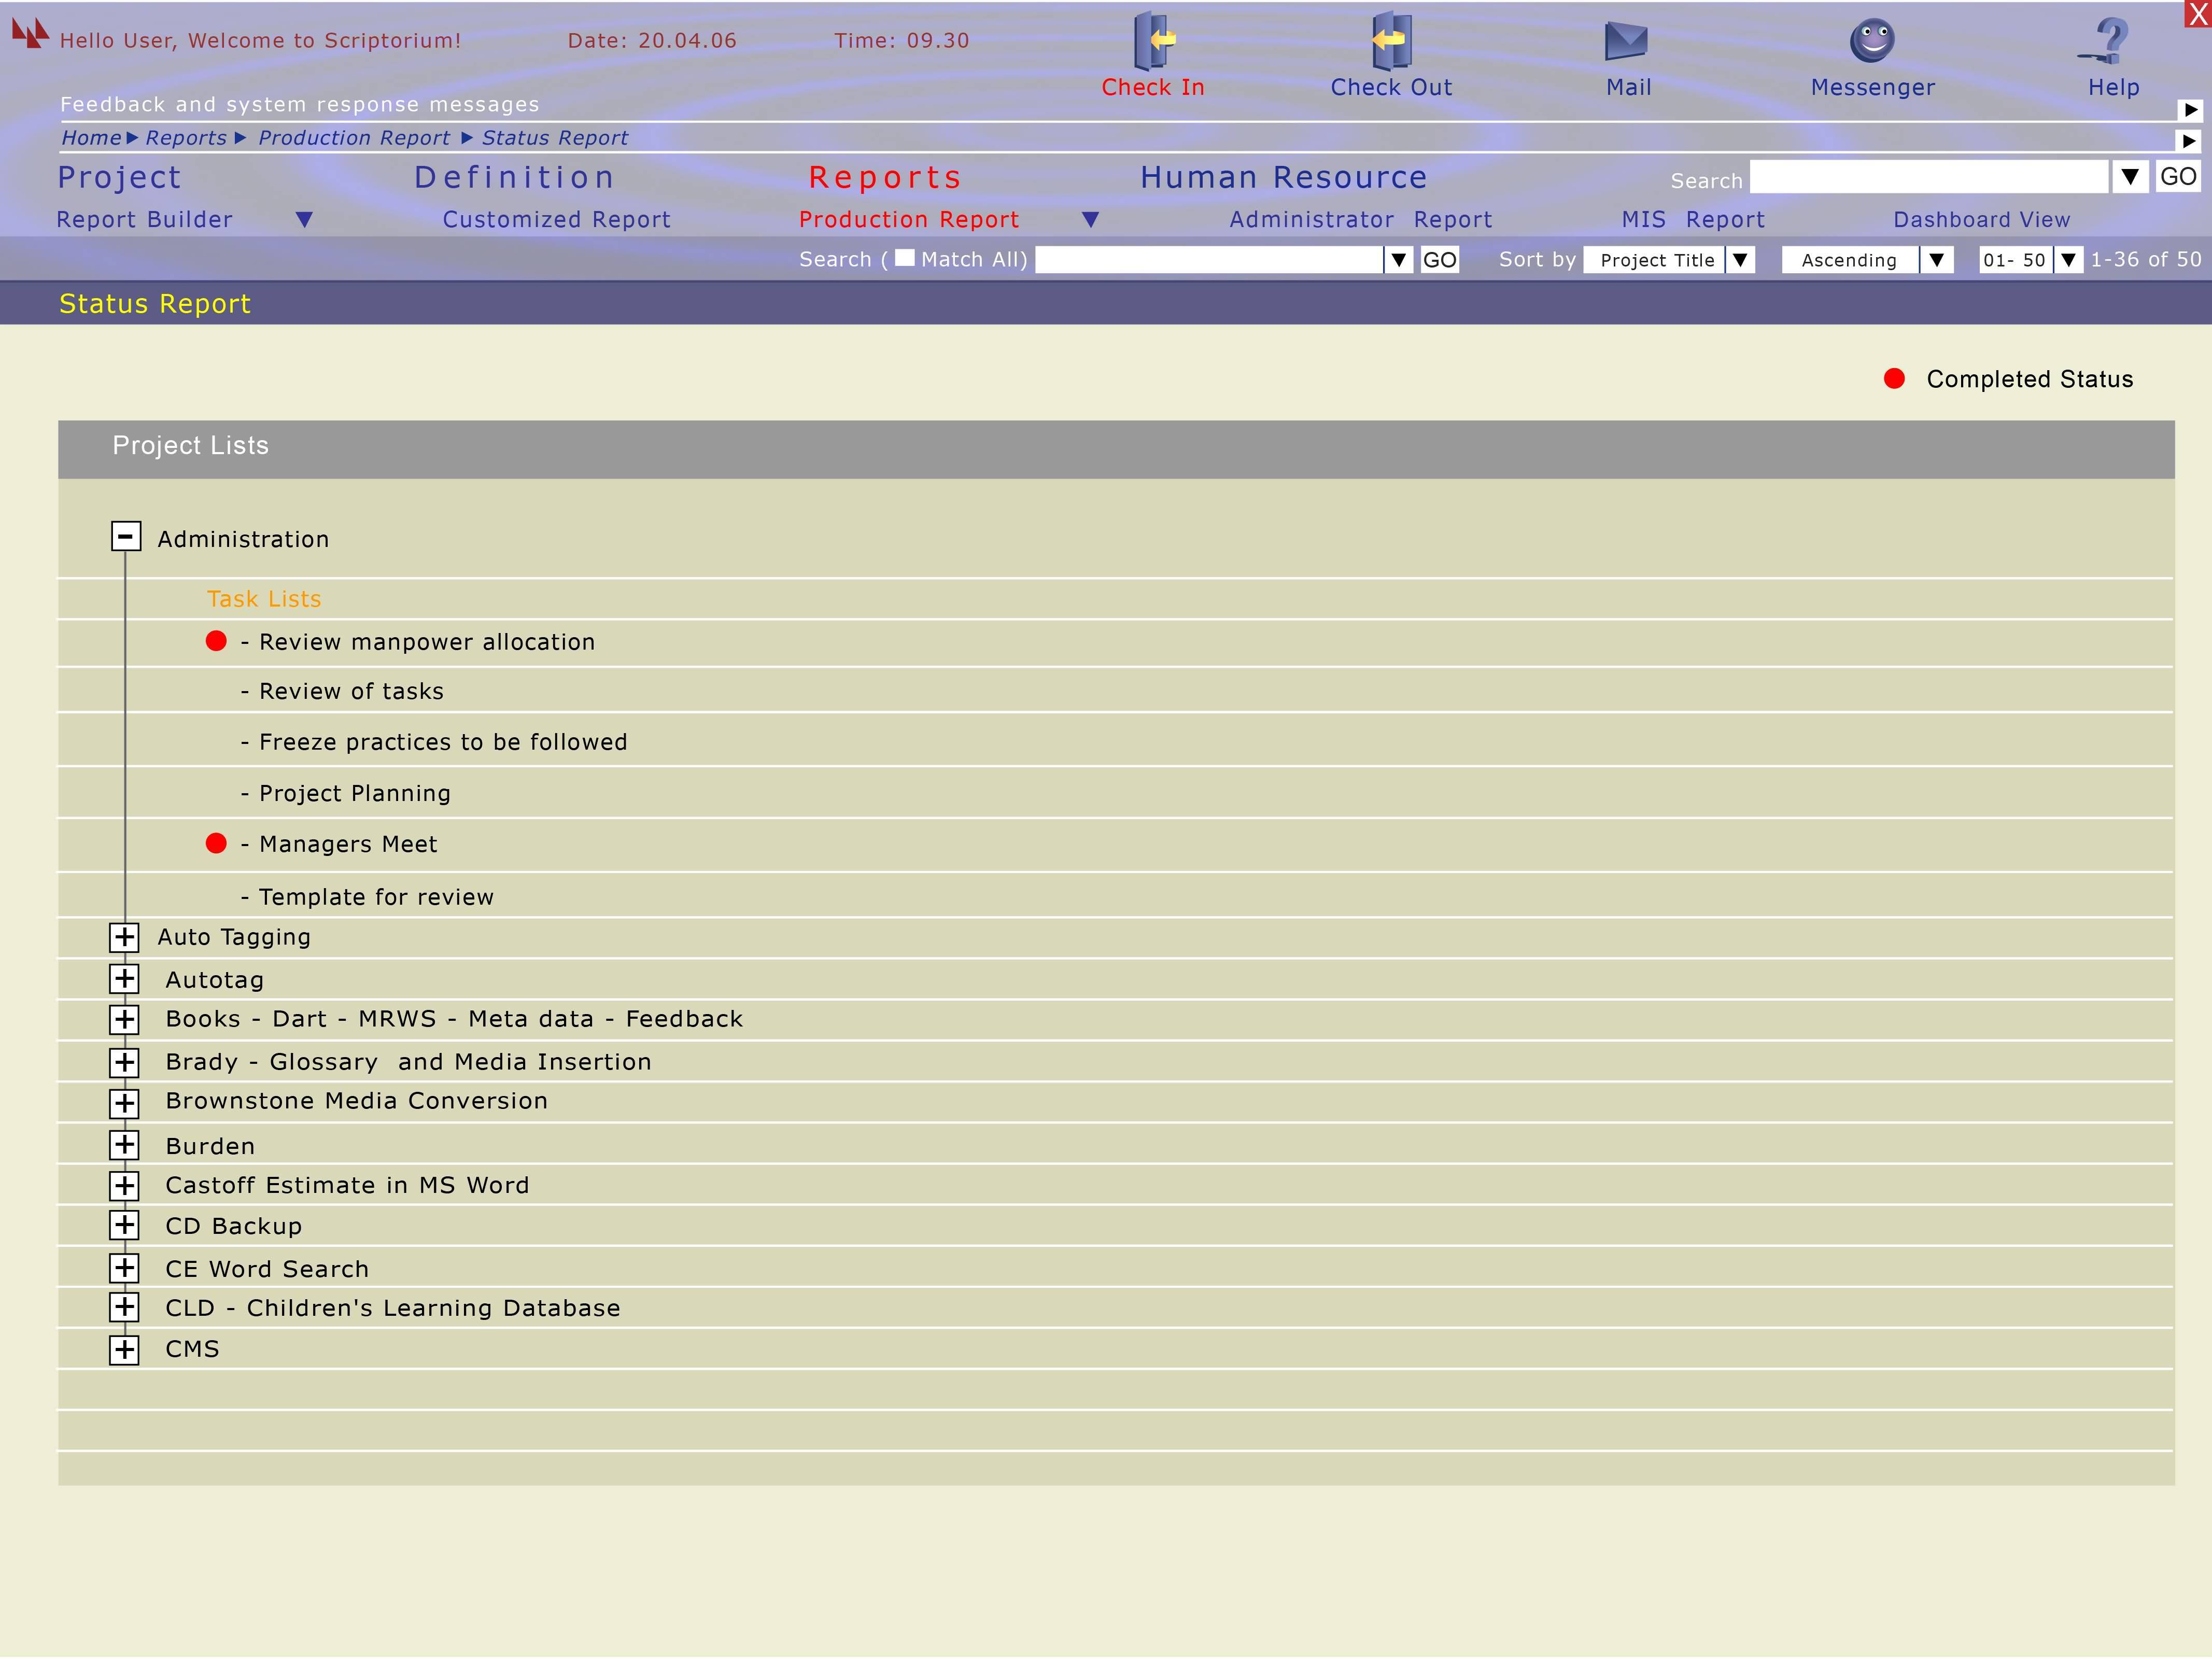Click the Scriptorium logo icon
The width and height of the screenshot is (2212, 1659).
tap(30, 33)
